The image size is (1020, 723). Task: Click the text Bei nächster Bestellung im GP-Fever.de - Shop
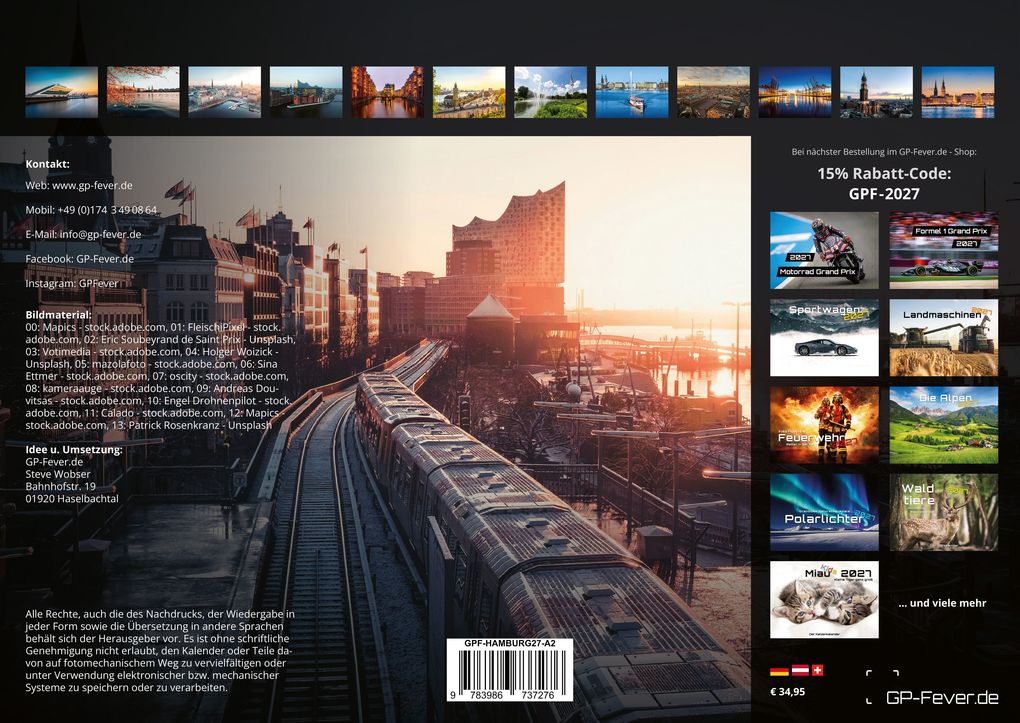point(884,152)
